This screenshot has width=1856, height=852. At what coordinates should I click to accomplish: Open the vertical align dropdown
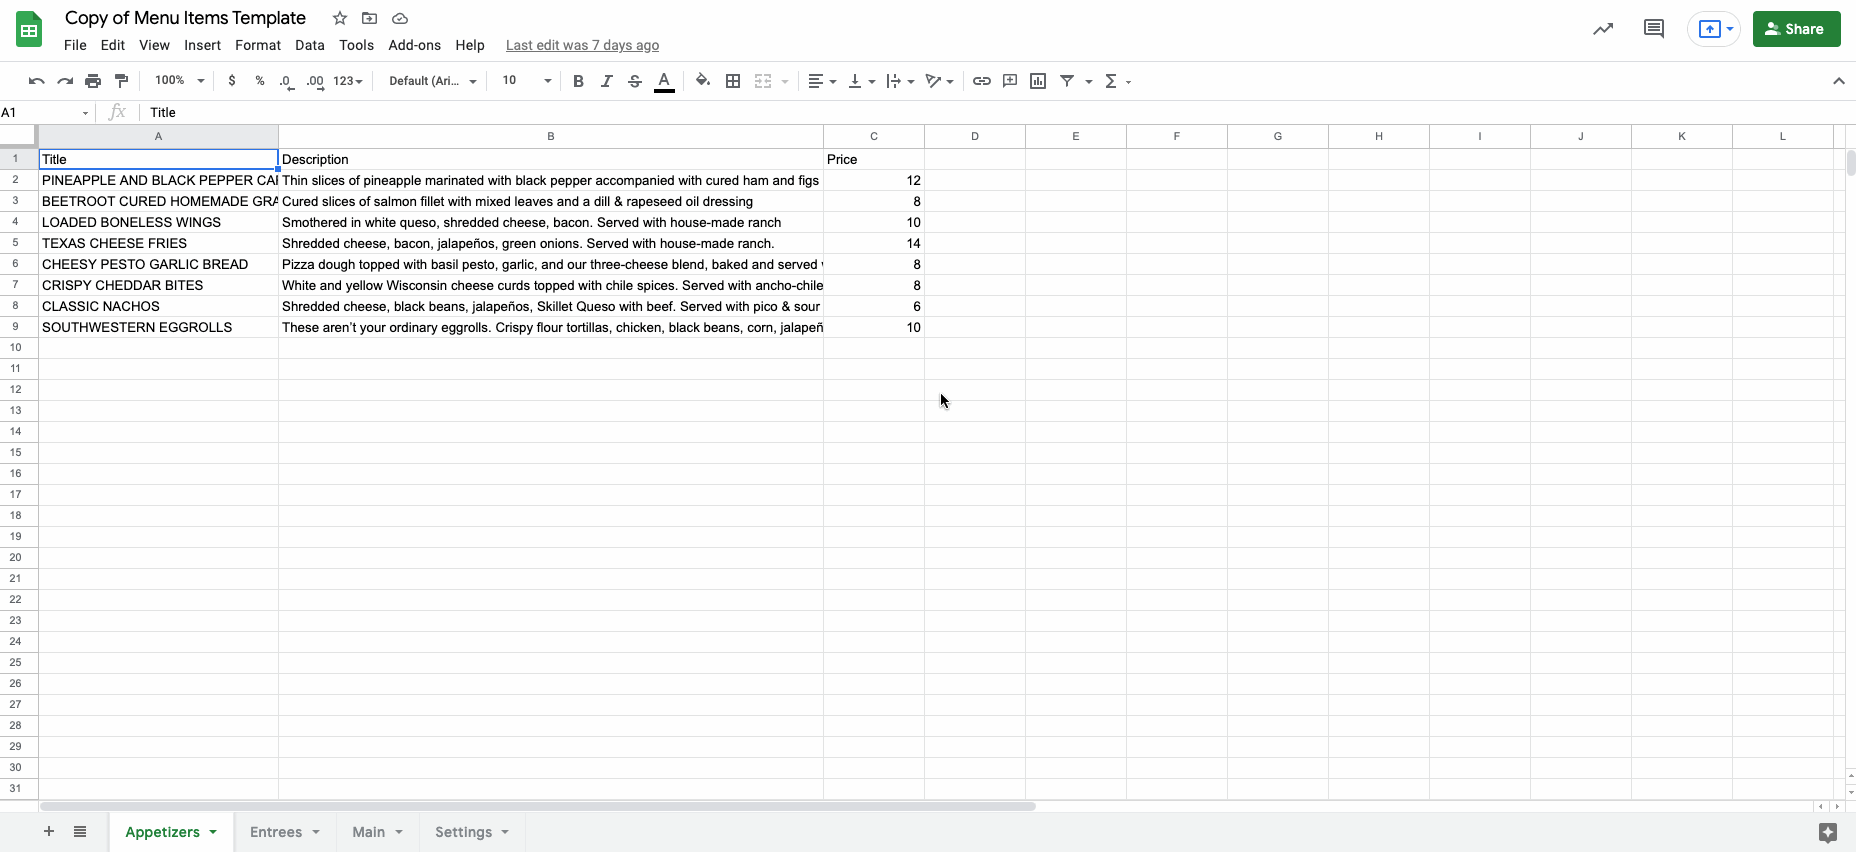(x=861, y=81)
